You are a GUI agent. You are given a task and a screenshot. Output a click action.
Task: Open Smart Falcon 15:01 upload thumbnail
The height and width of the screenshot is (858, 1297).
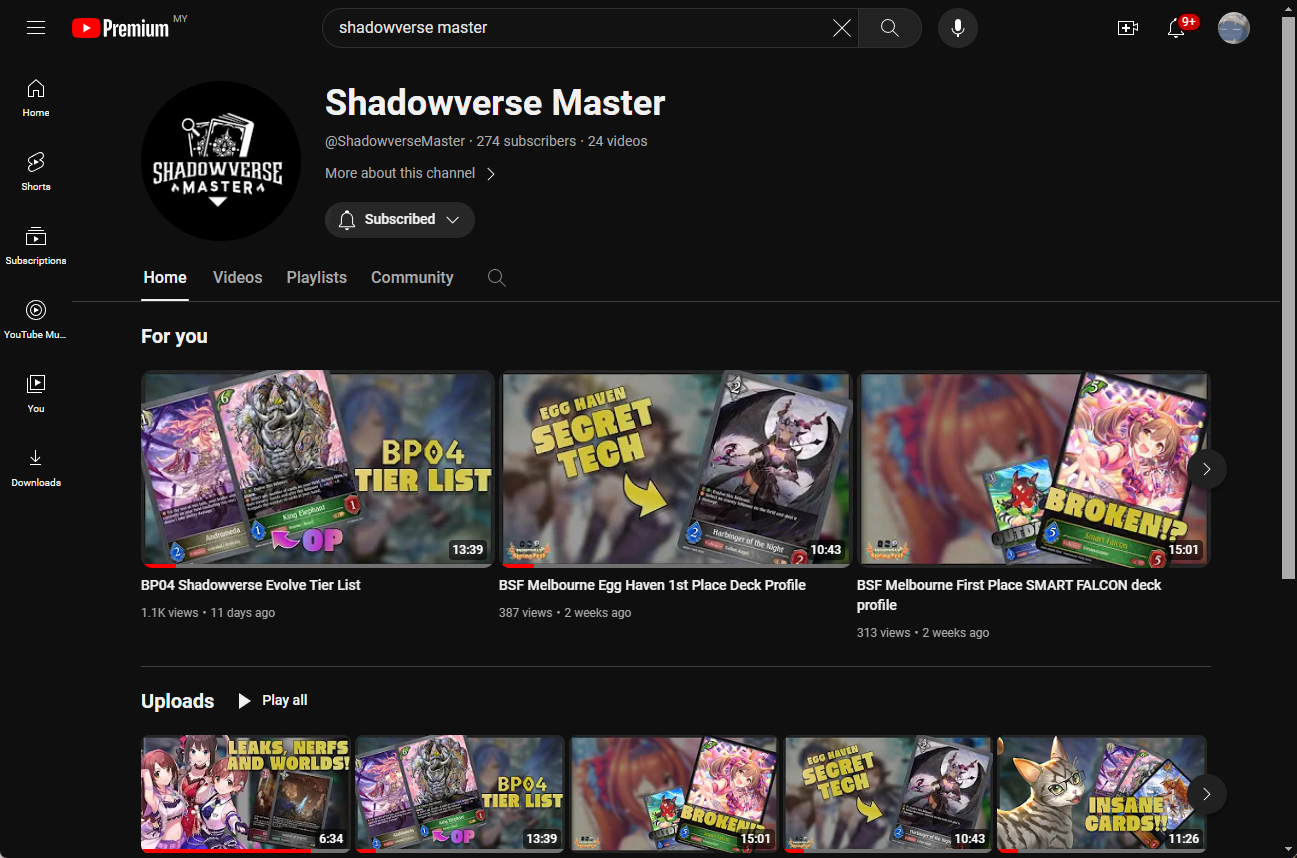point(674,794)
